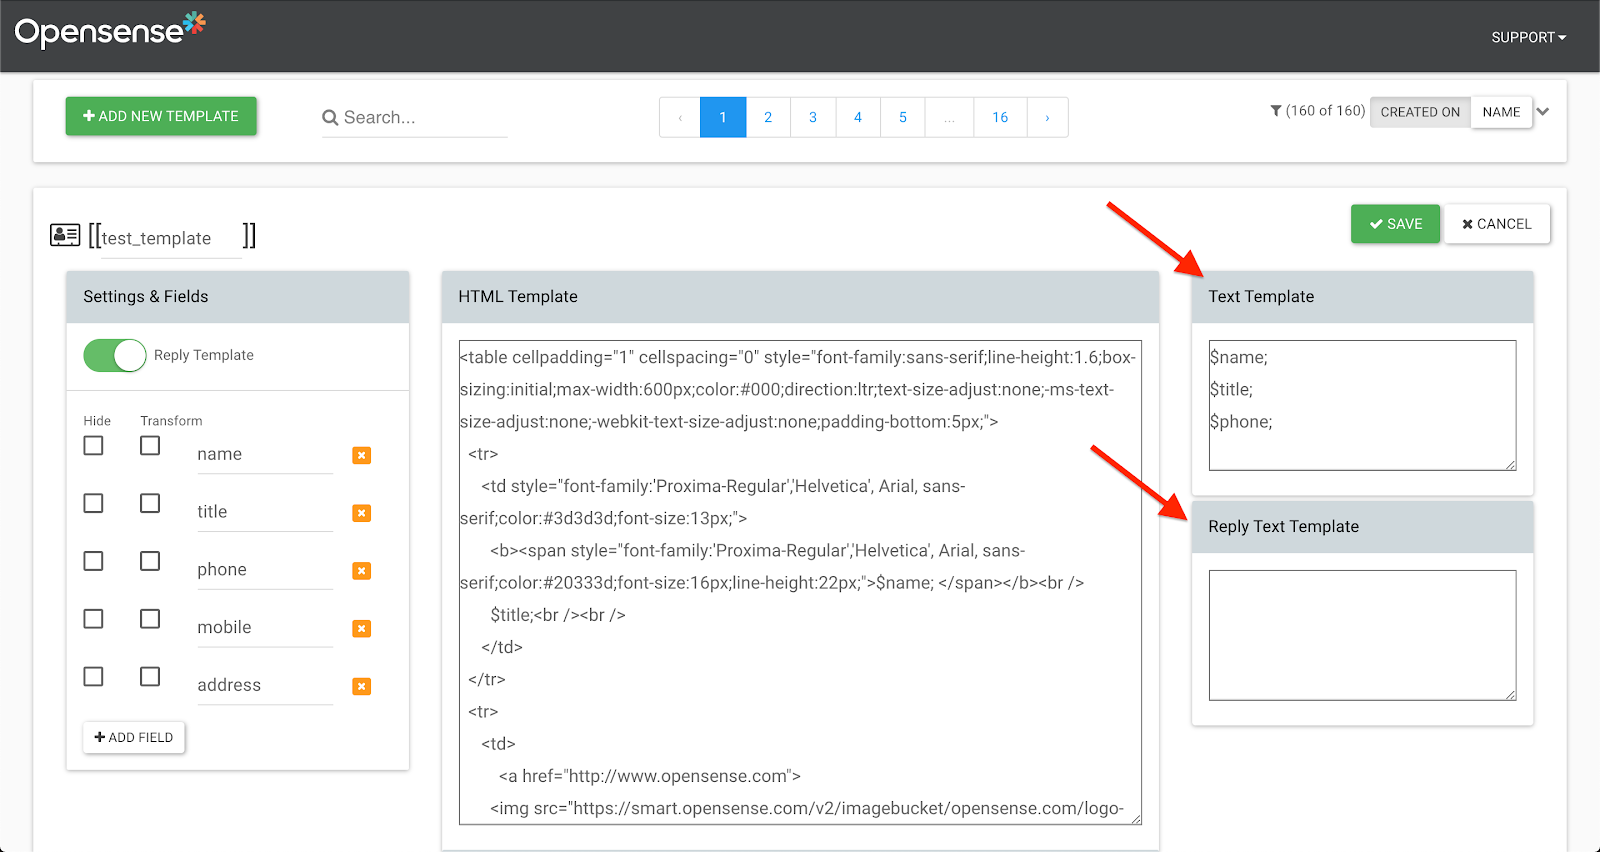Check Transform for the name field
Viewport: 1600px width, 852px height.
click(x=150, y=445)
